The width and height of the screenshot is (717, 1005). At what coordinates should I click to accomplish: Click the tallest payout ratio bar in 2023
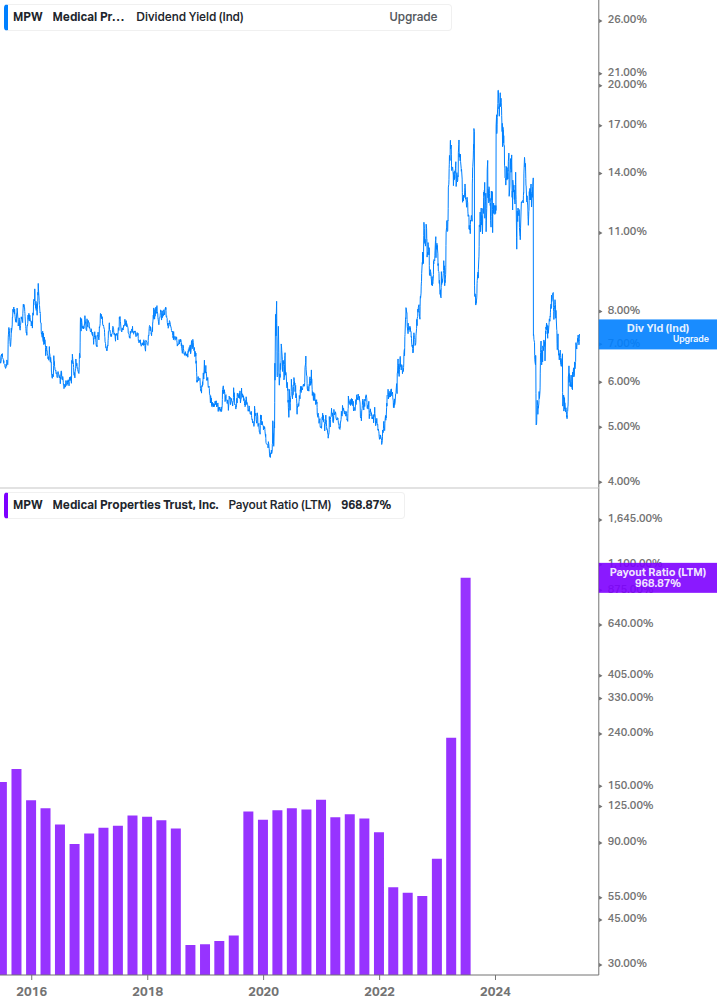[x=466, y=776]
